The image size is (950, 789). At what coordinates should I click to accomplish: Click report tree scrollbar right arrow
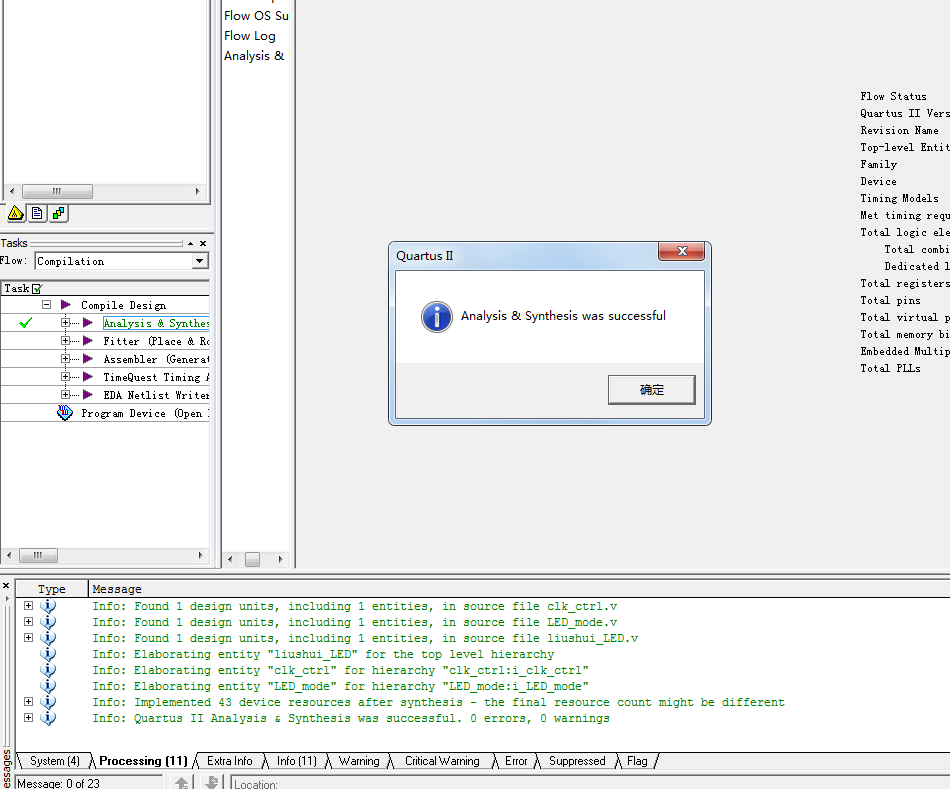pos(280,559)
